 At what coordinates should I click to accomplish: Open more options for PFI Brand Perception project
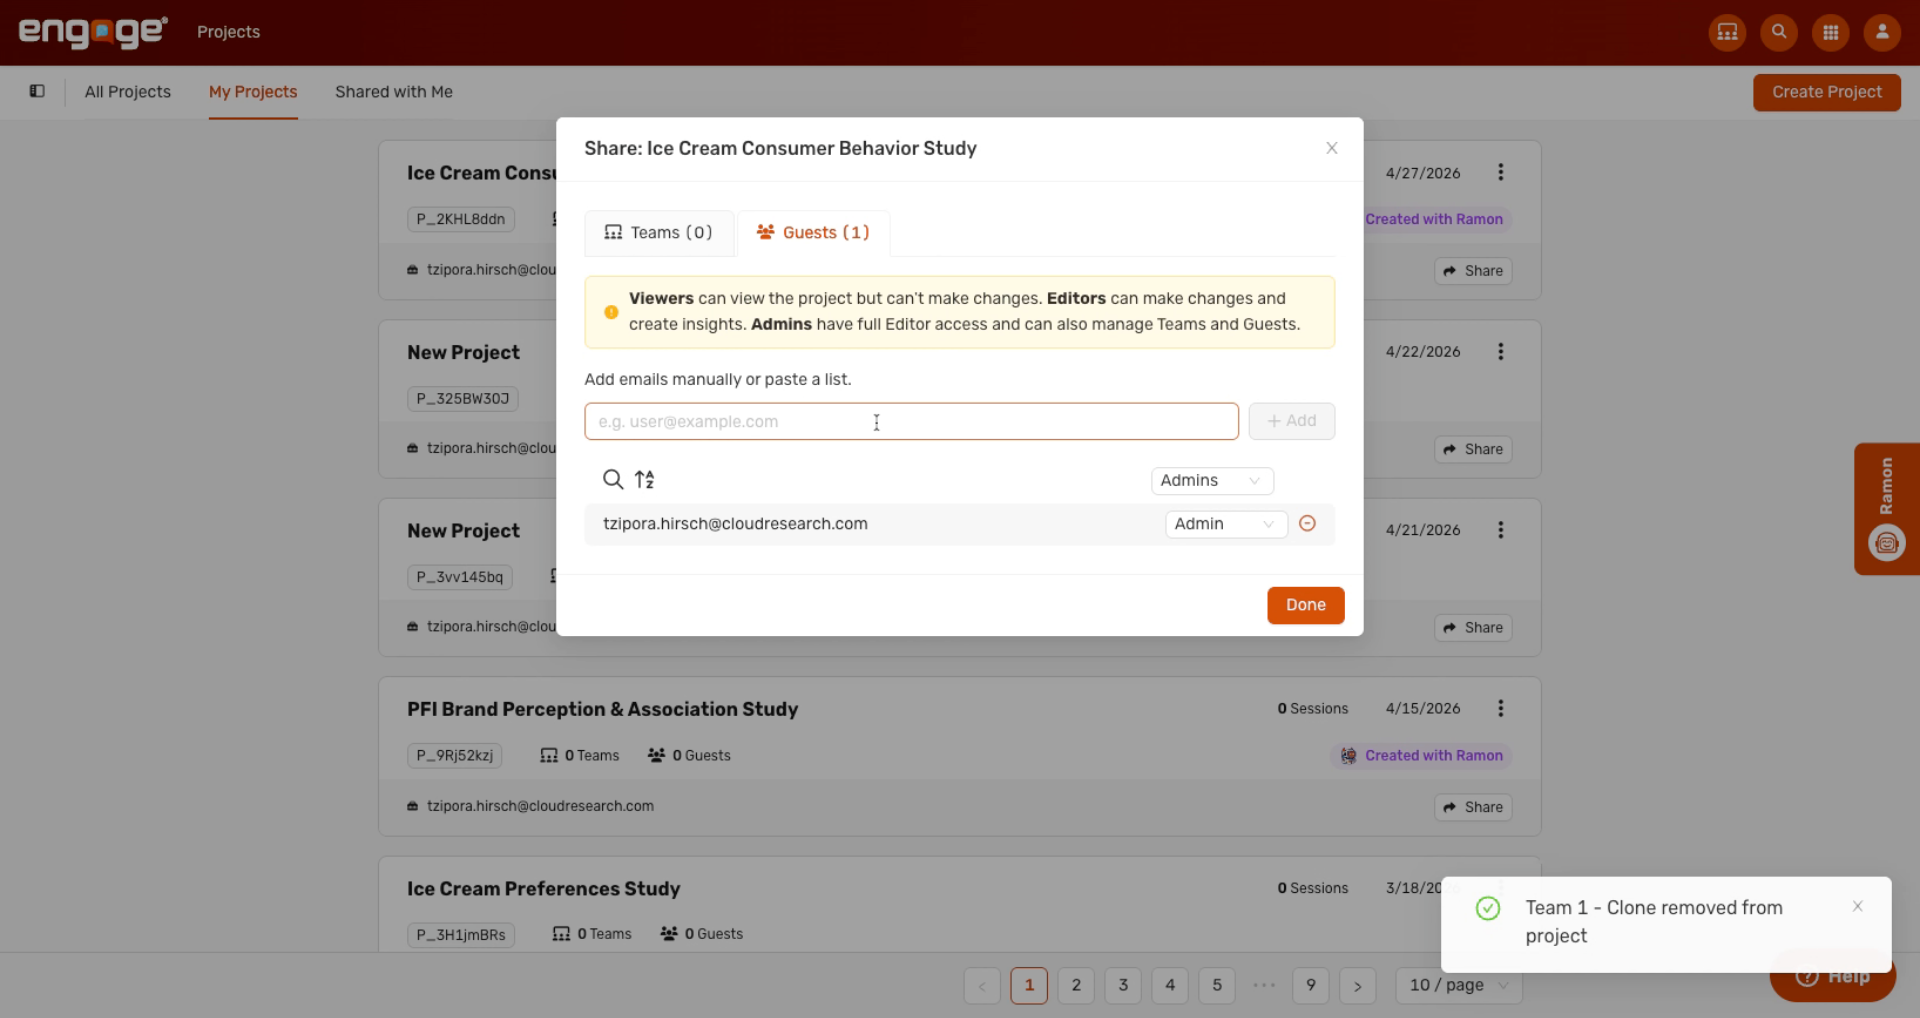point(1500,708)
